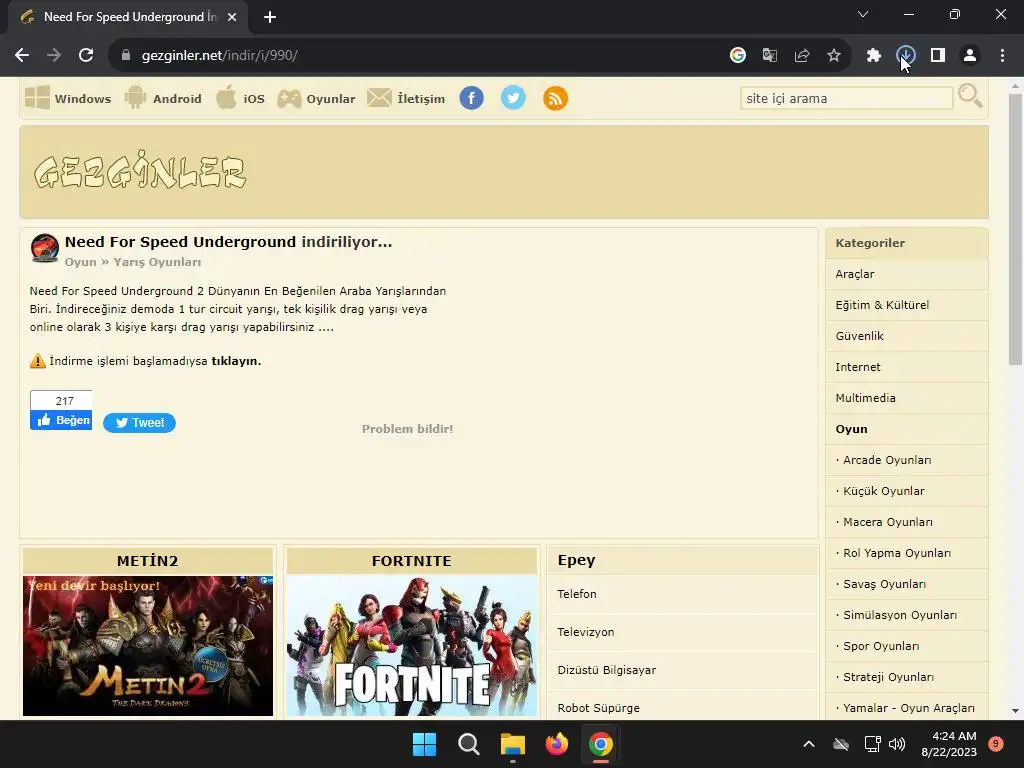Open the Windows Start button
The image size is (1024, 768).
(x=424, y=744)
